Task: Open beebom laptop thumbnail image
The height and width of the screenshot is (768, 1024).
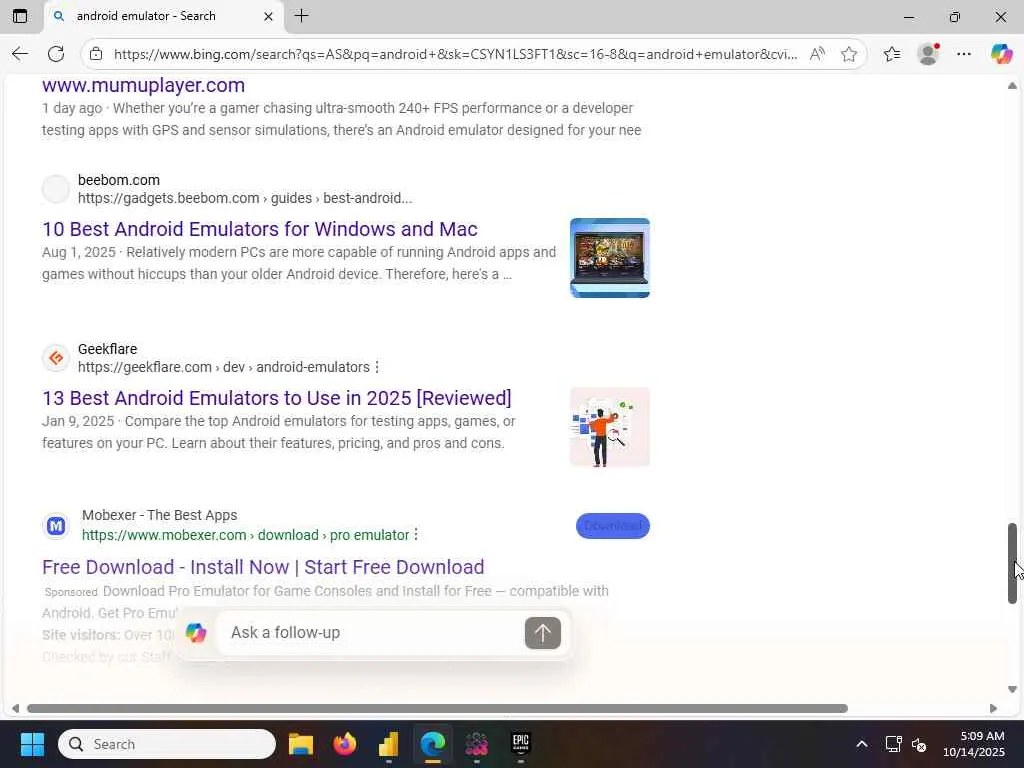Action: (x=610, y=258)
